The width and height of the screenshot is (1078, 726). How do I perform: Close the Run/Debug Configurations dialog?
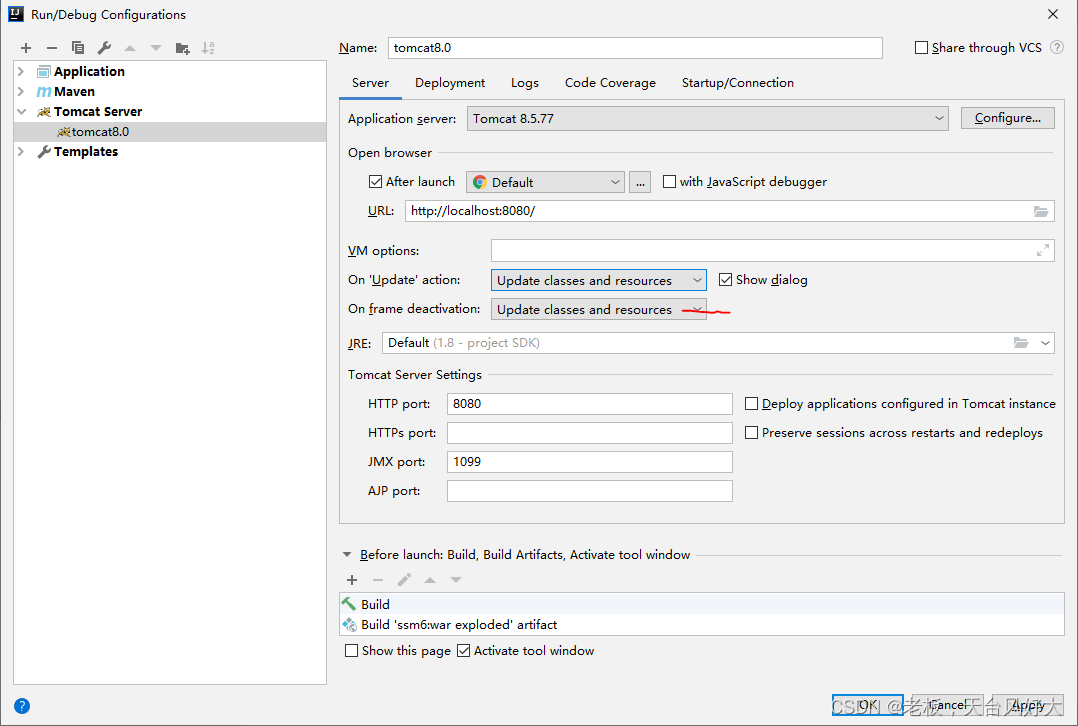click(x=1053, y=14)
